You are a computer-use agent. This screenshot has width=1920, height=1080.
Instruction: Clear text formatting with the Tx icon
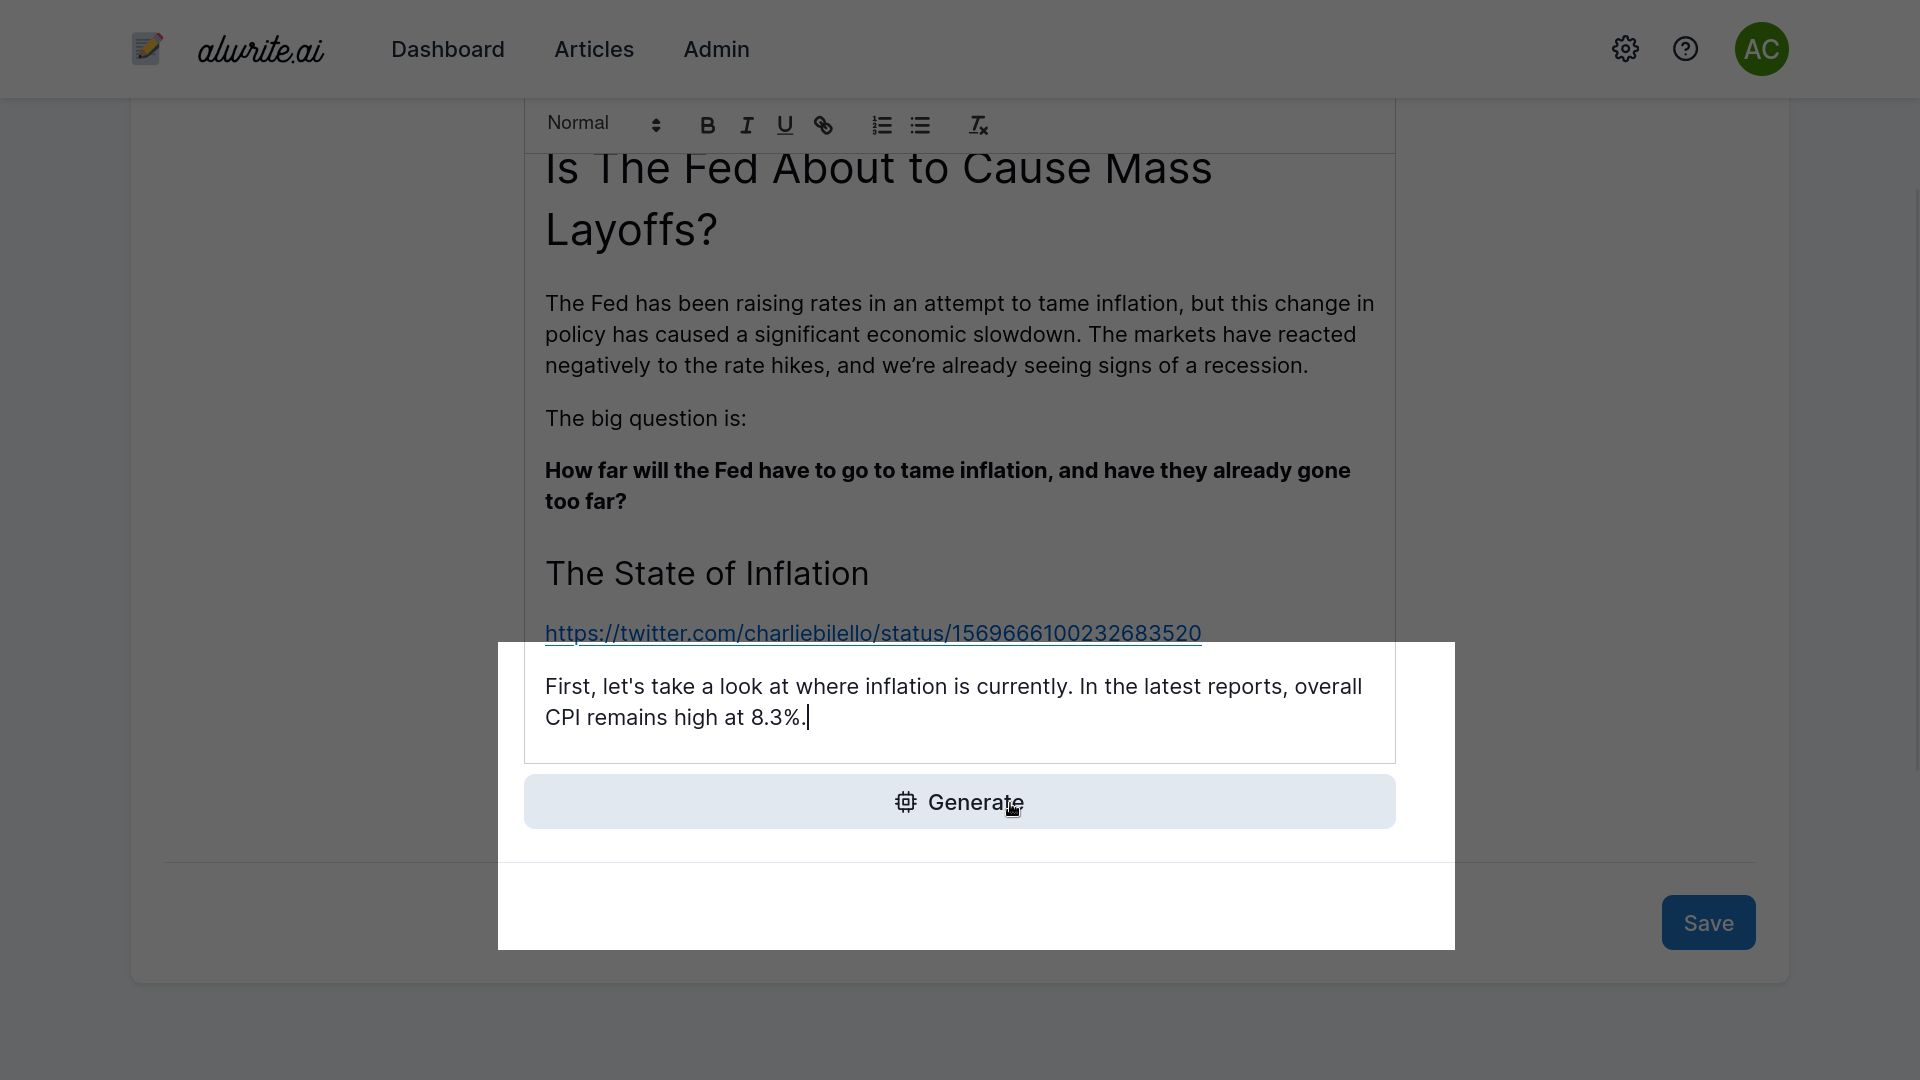point(978,124)
